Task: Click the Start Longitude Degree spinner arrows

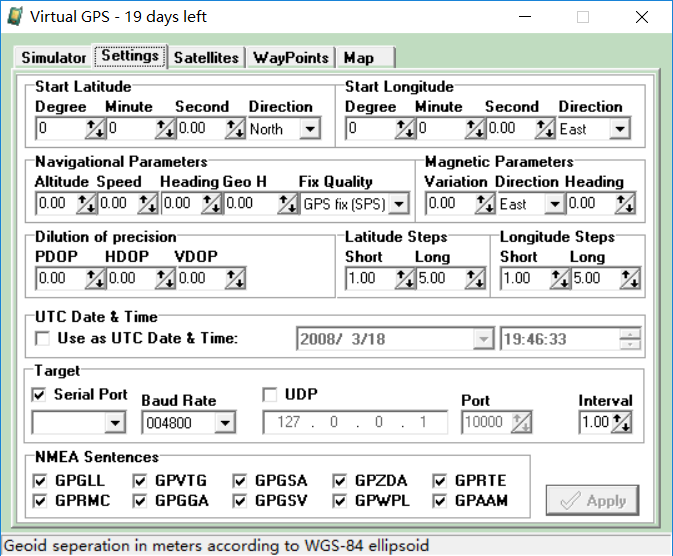Action: 405,128
